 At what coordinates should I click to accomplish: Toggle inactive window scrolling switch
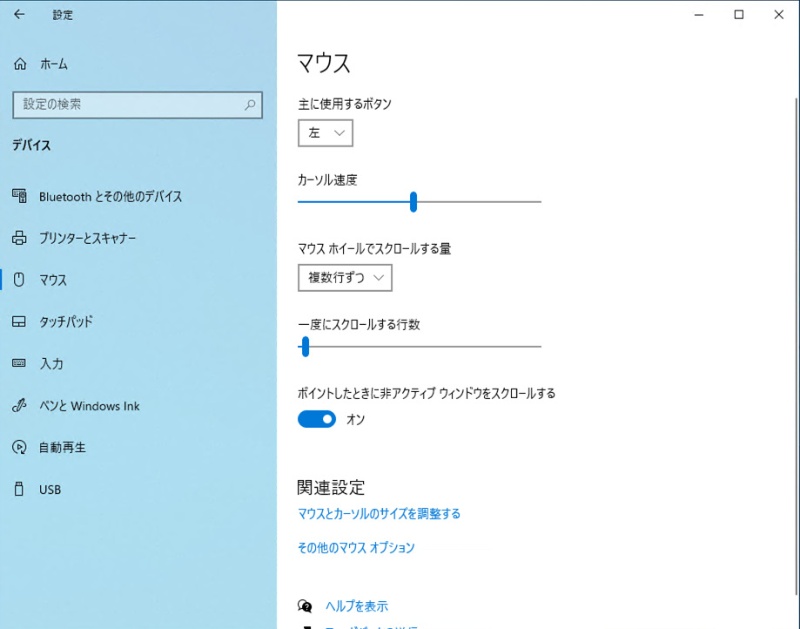pos(316,420)
